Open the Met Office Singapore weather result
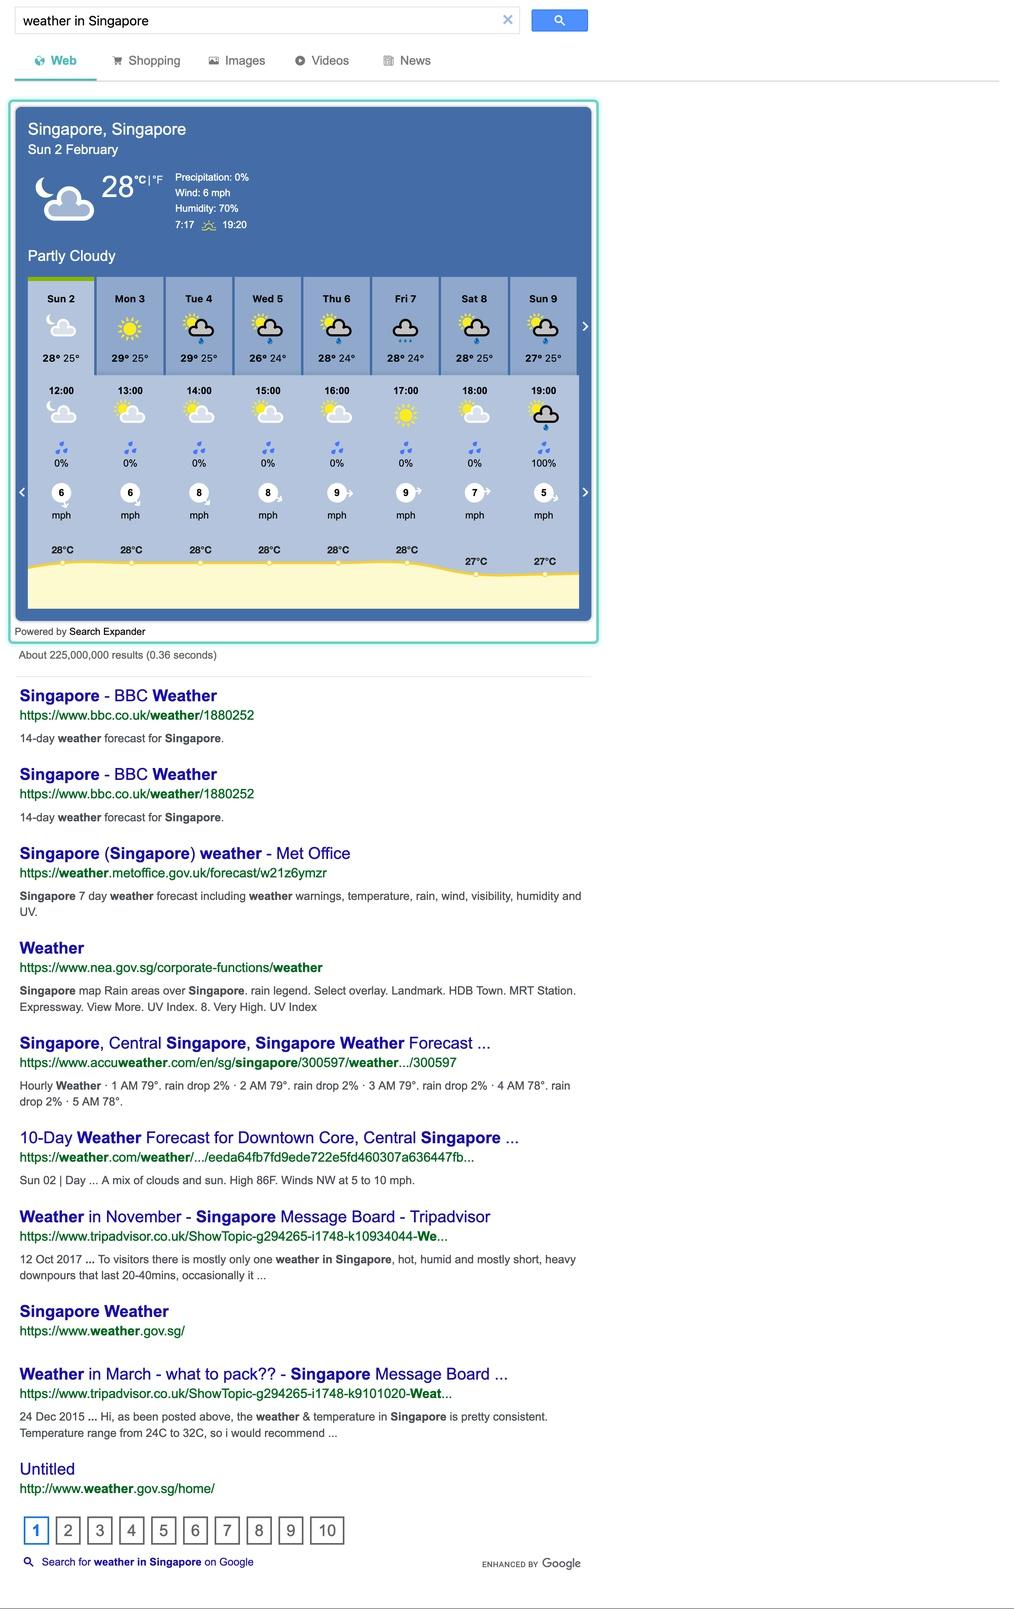The image size is (1014, 1609). click(185, 853)
